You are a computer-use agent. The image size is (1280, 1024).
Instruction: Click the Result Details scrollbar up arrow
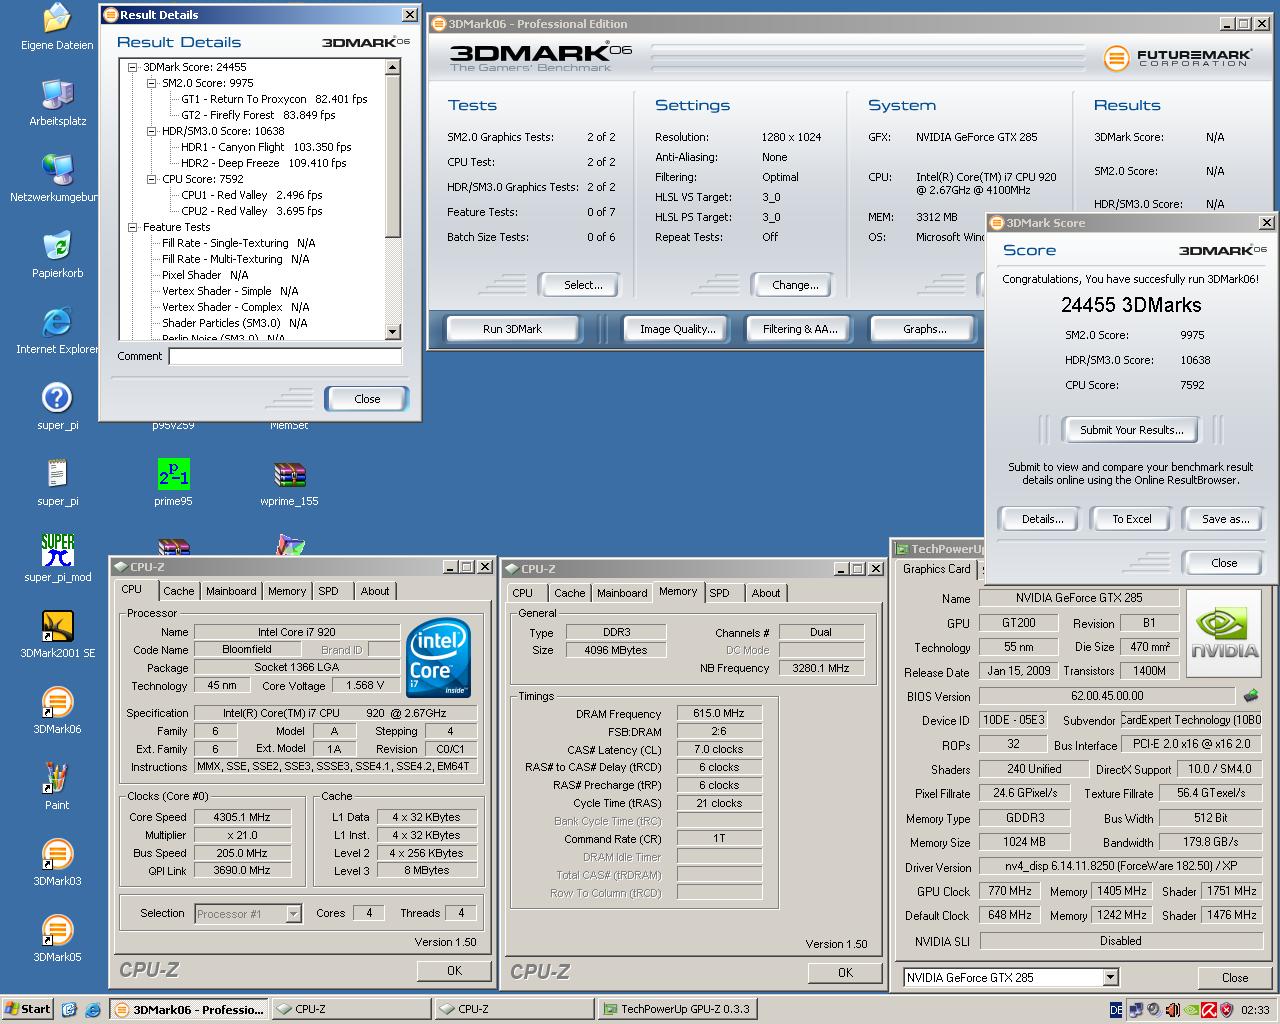coord(392,67)
